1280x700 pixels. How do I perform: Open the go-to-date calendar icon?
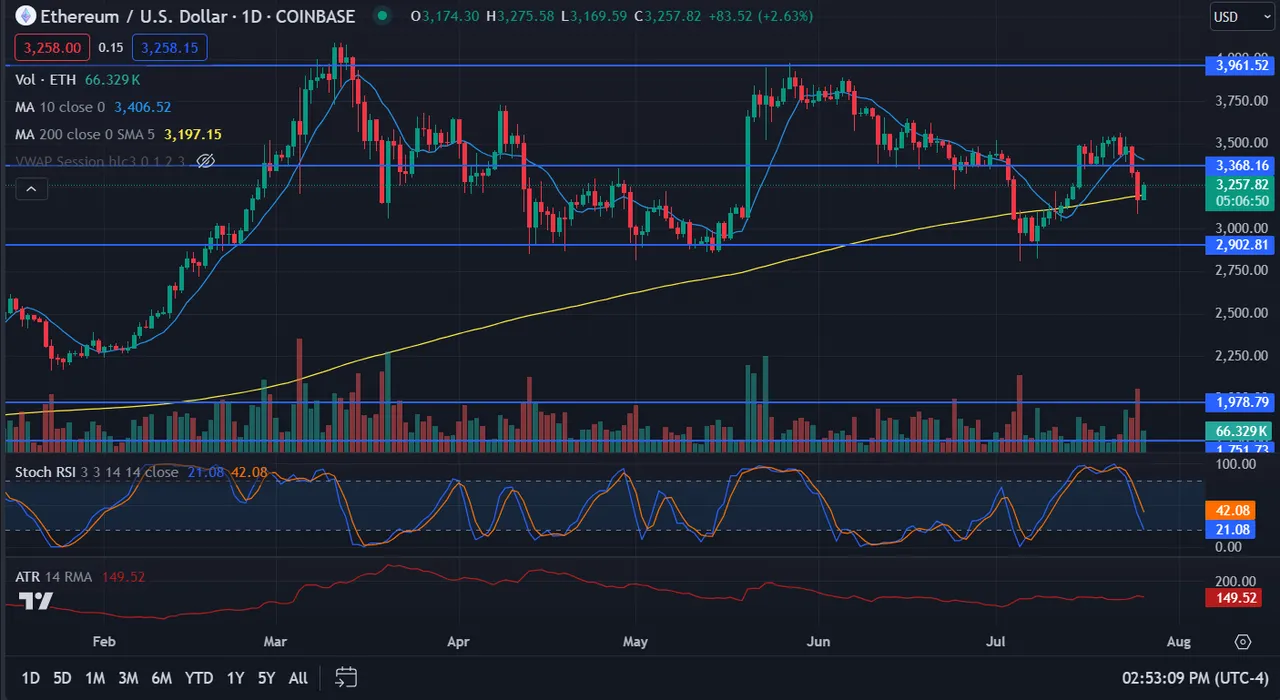(x=346, y=677)
